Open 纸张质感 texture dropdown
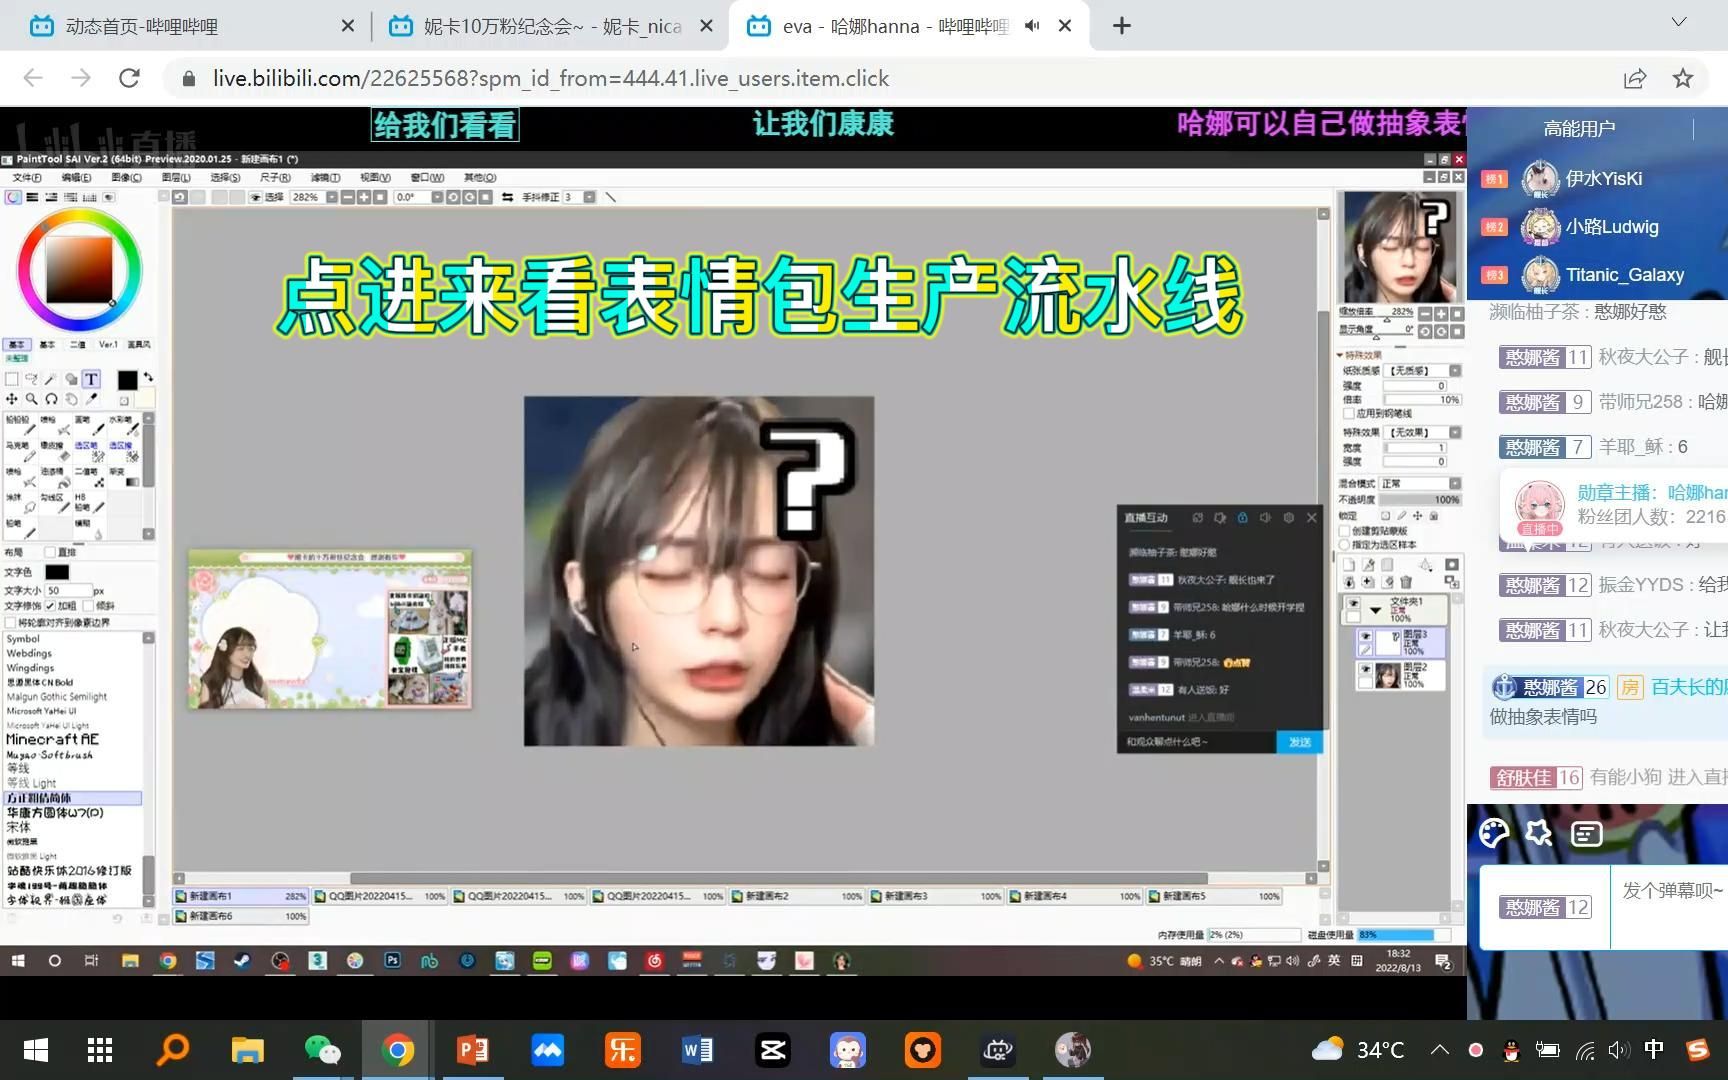 coord(1455,371)
